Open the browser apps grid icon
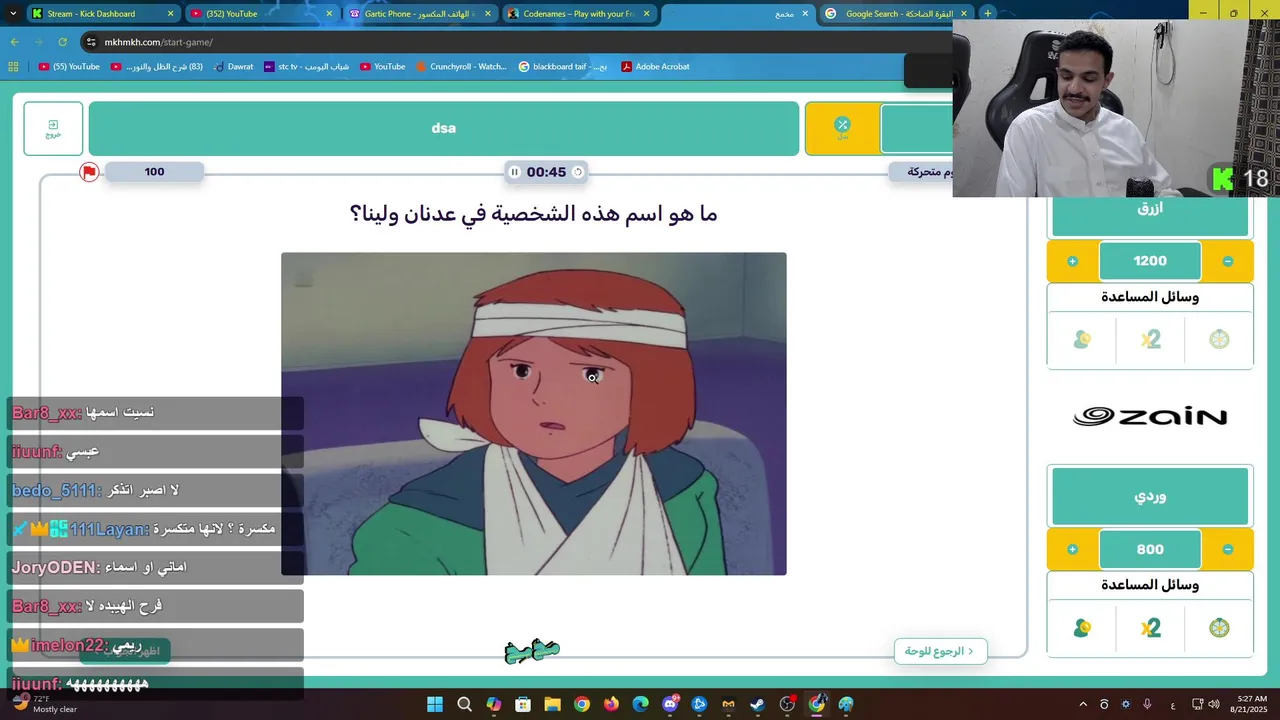 [x=13, y=67]
